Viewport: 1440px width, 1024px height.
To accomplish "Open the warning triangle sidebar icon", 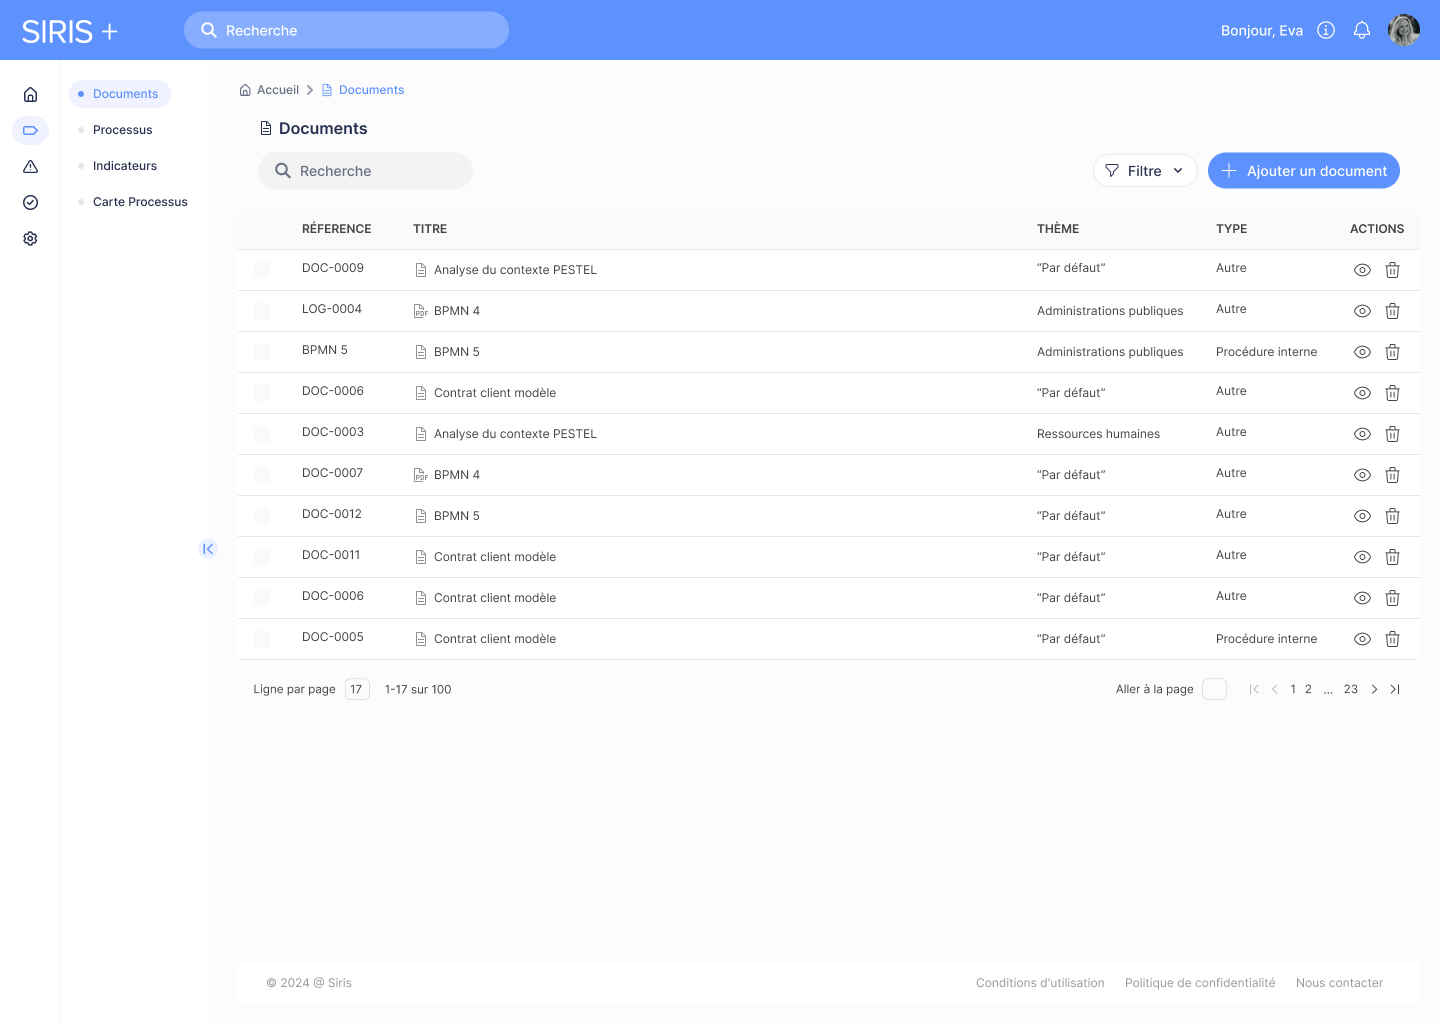I will point(30,167).
